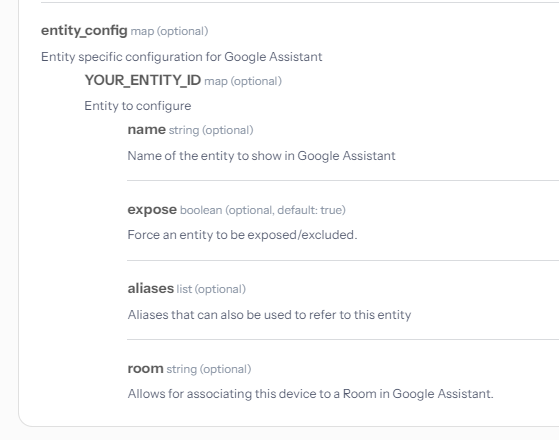Click 'Aliases that can also be used' description
Image resolution: width=559 pixels, height=440 pixels.
click(x=269, y=315)
